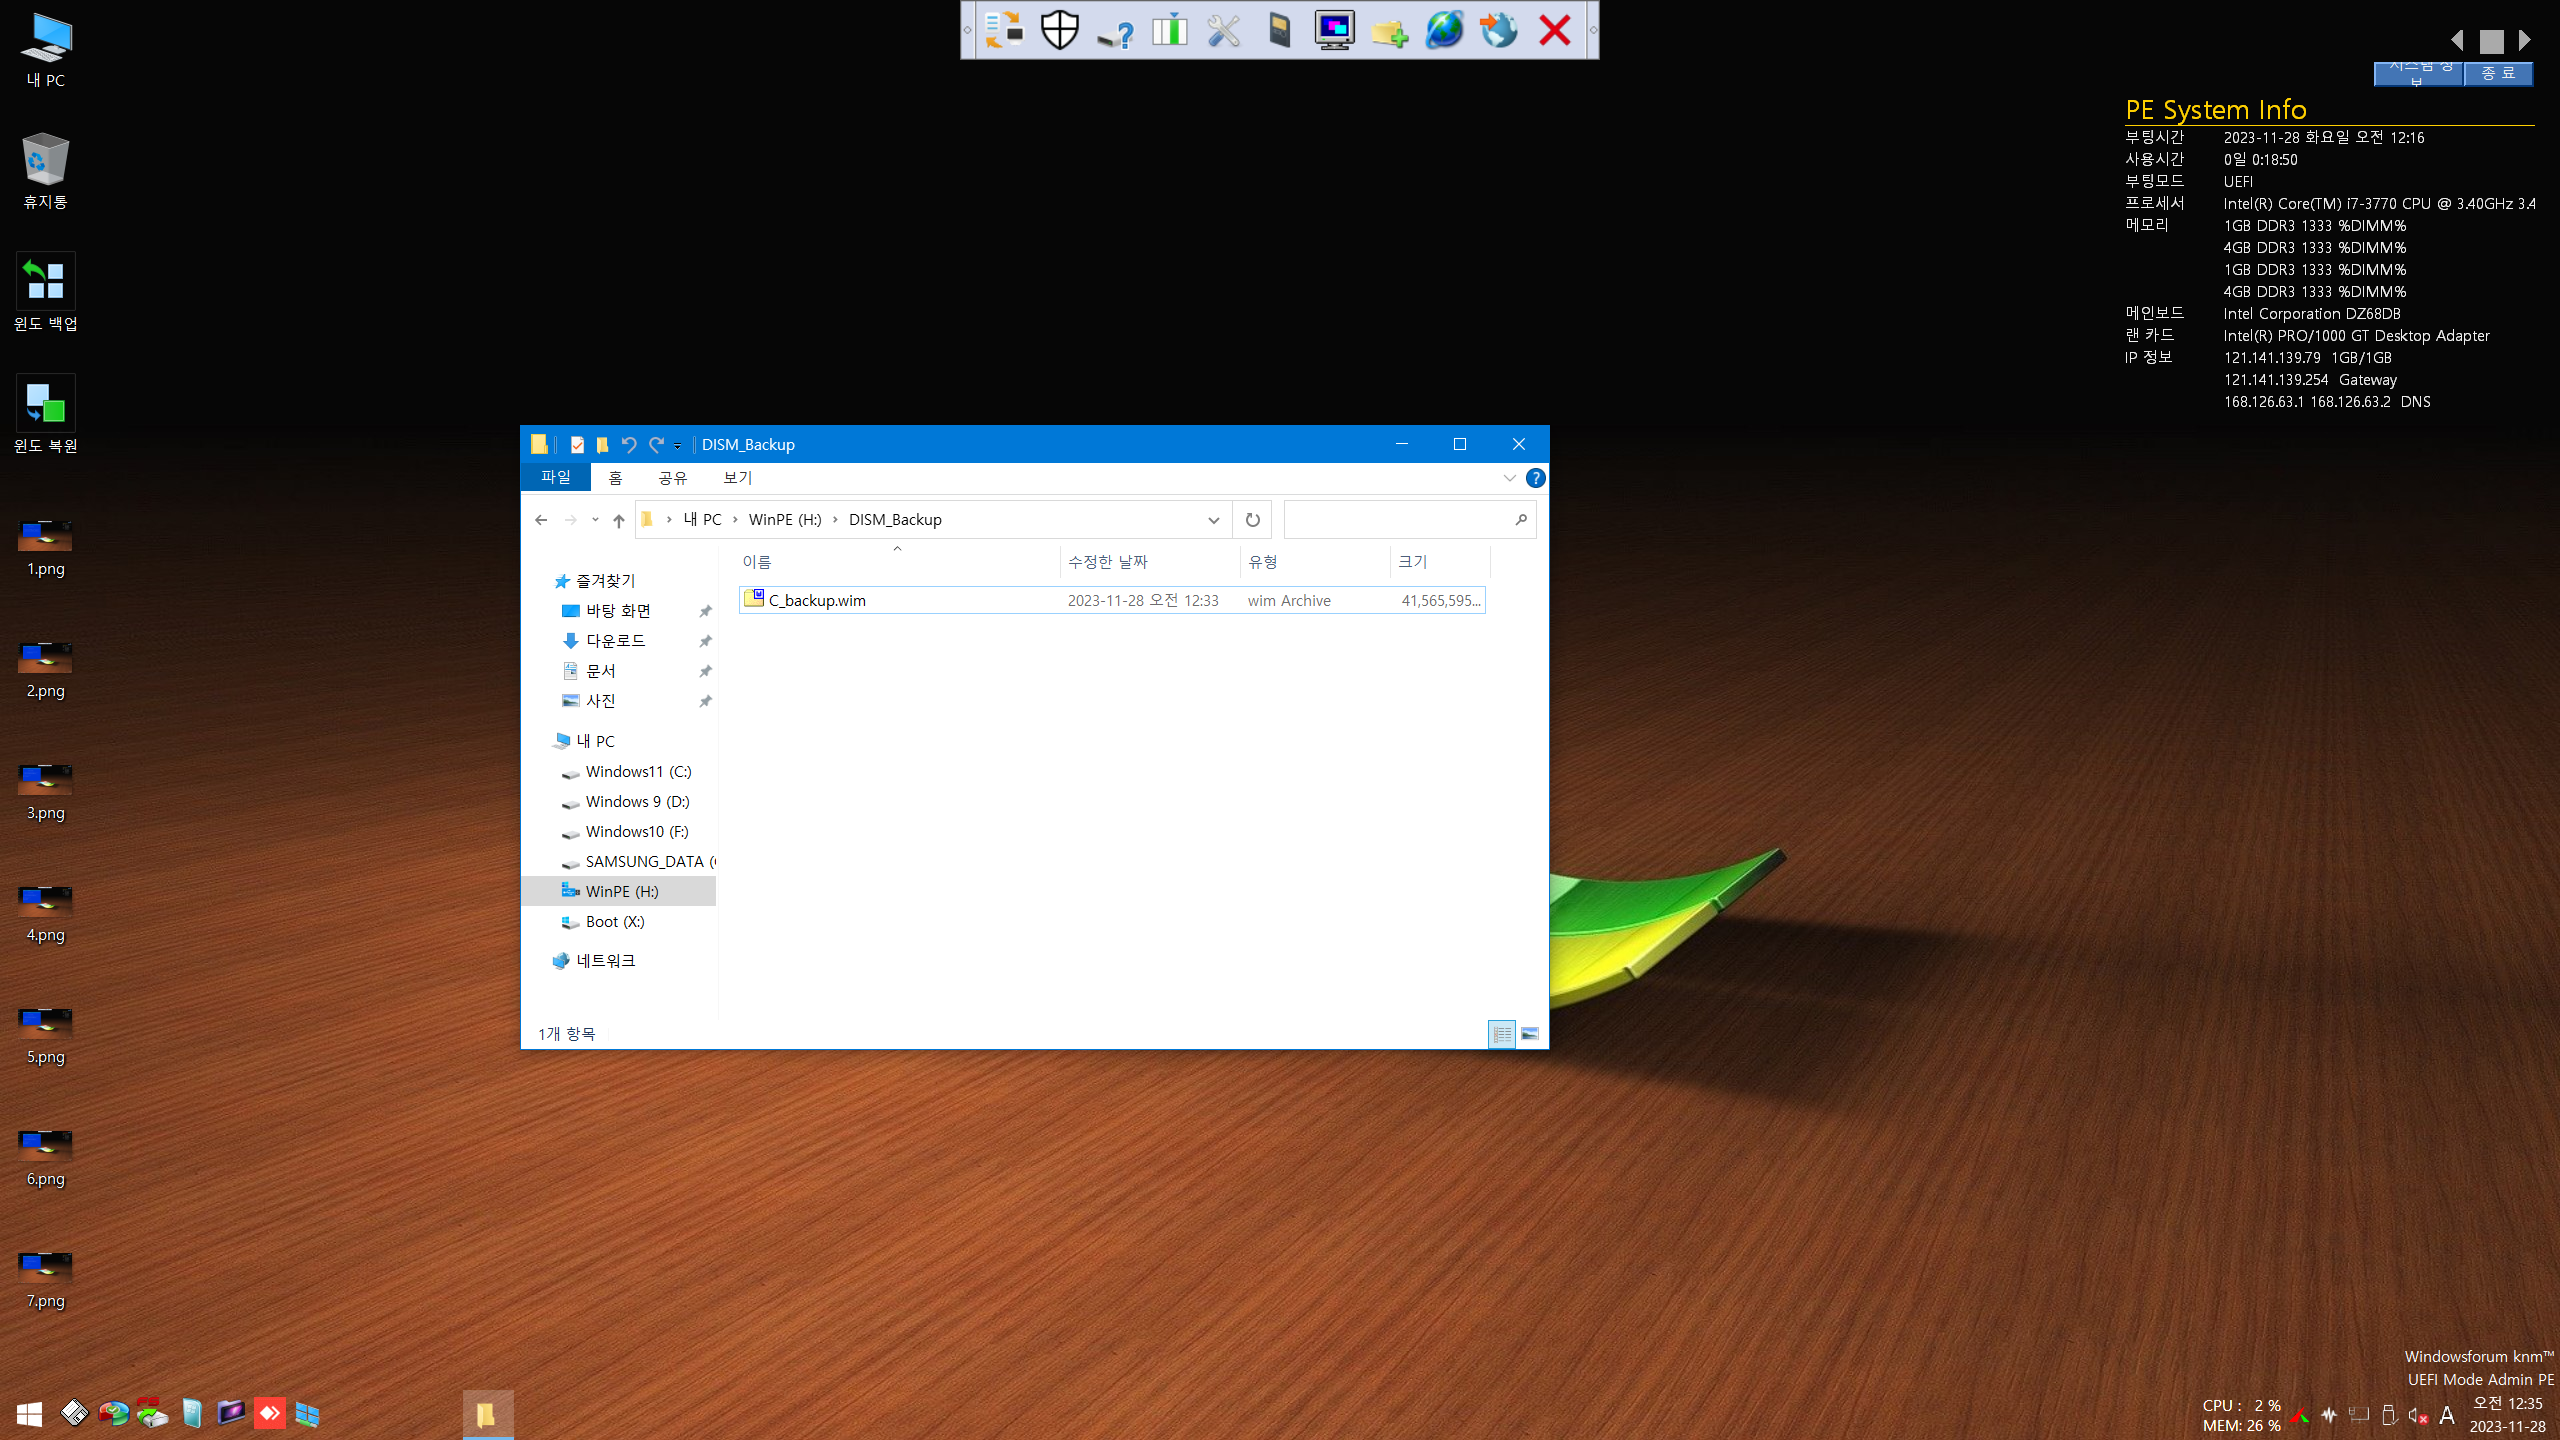Viewport: 2560px width, 1440px height.
Task: Click the blue windows tile taskbar icon
Action: [307, 1413]
